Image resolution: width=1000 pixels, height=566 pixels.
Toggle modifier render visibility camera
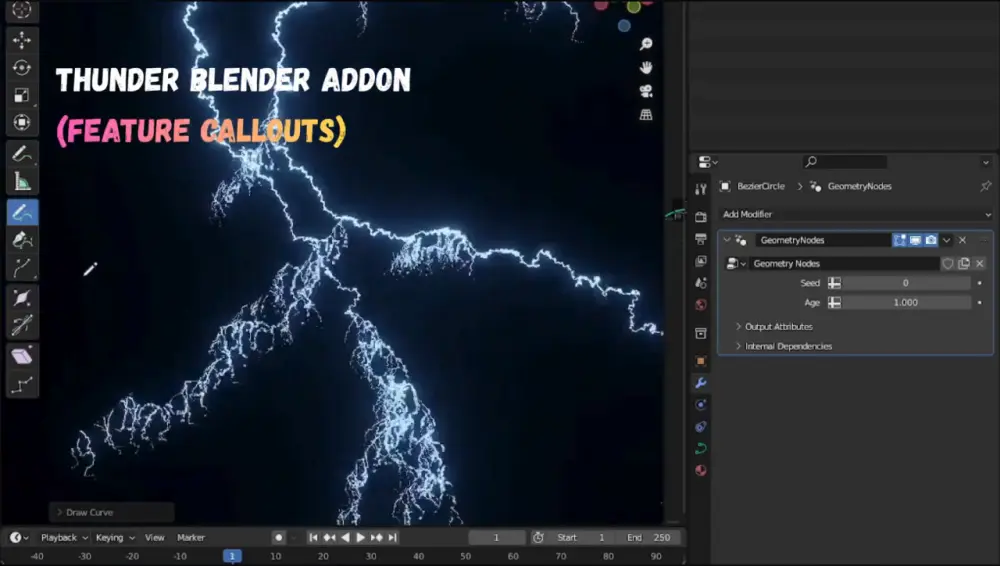pyautogui.click(x=931, y=240)
